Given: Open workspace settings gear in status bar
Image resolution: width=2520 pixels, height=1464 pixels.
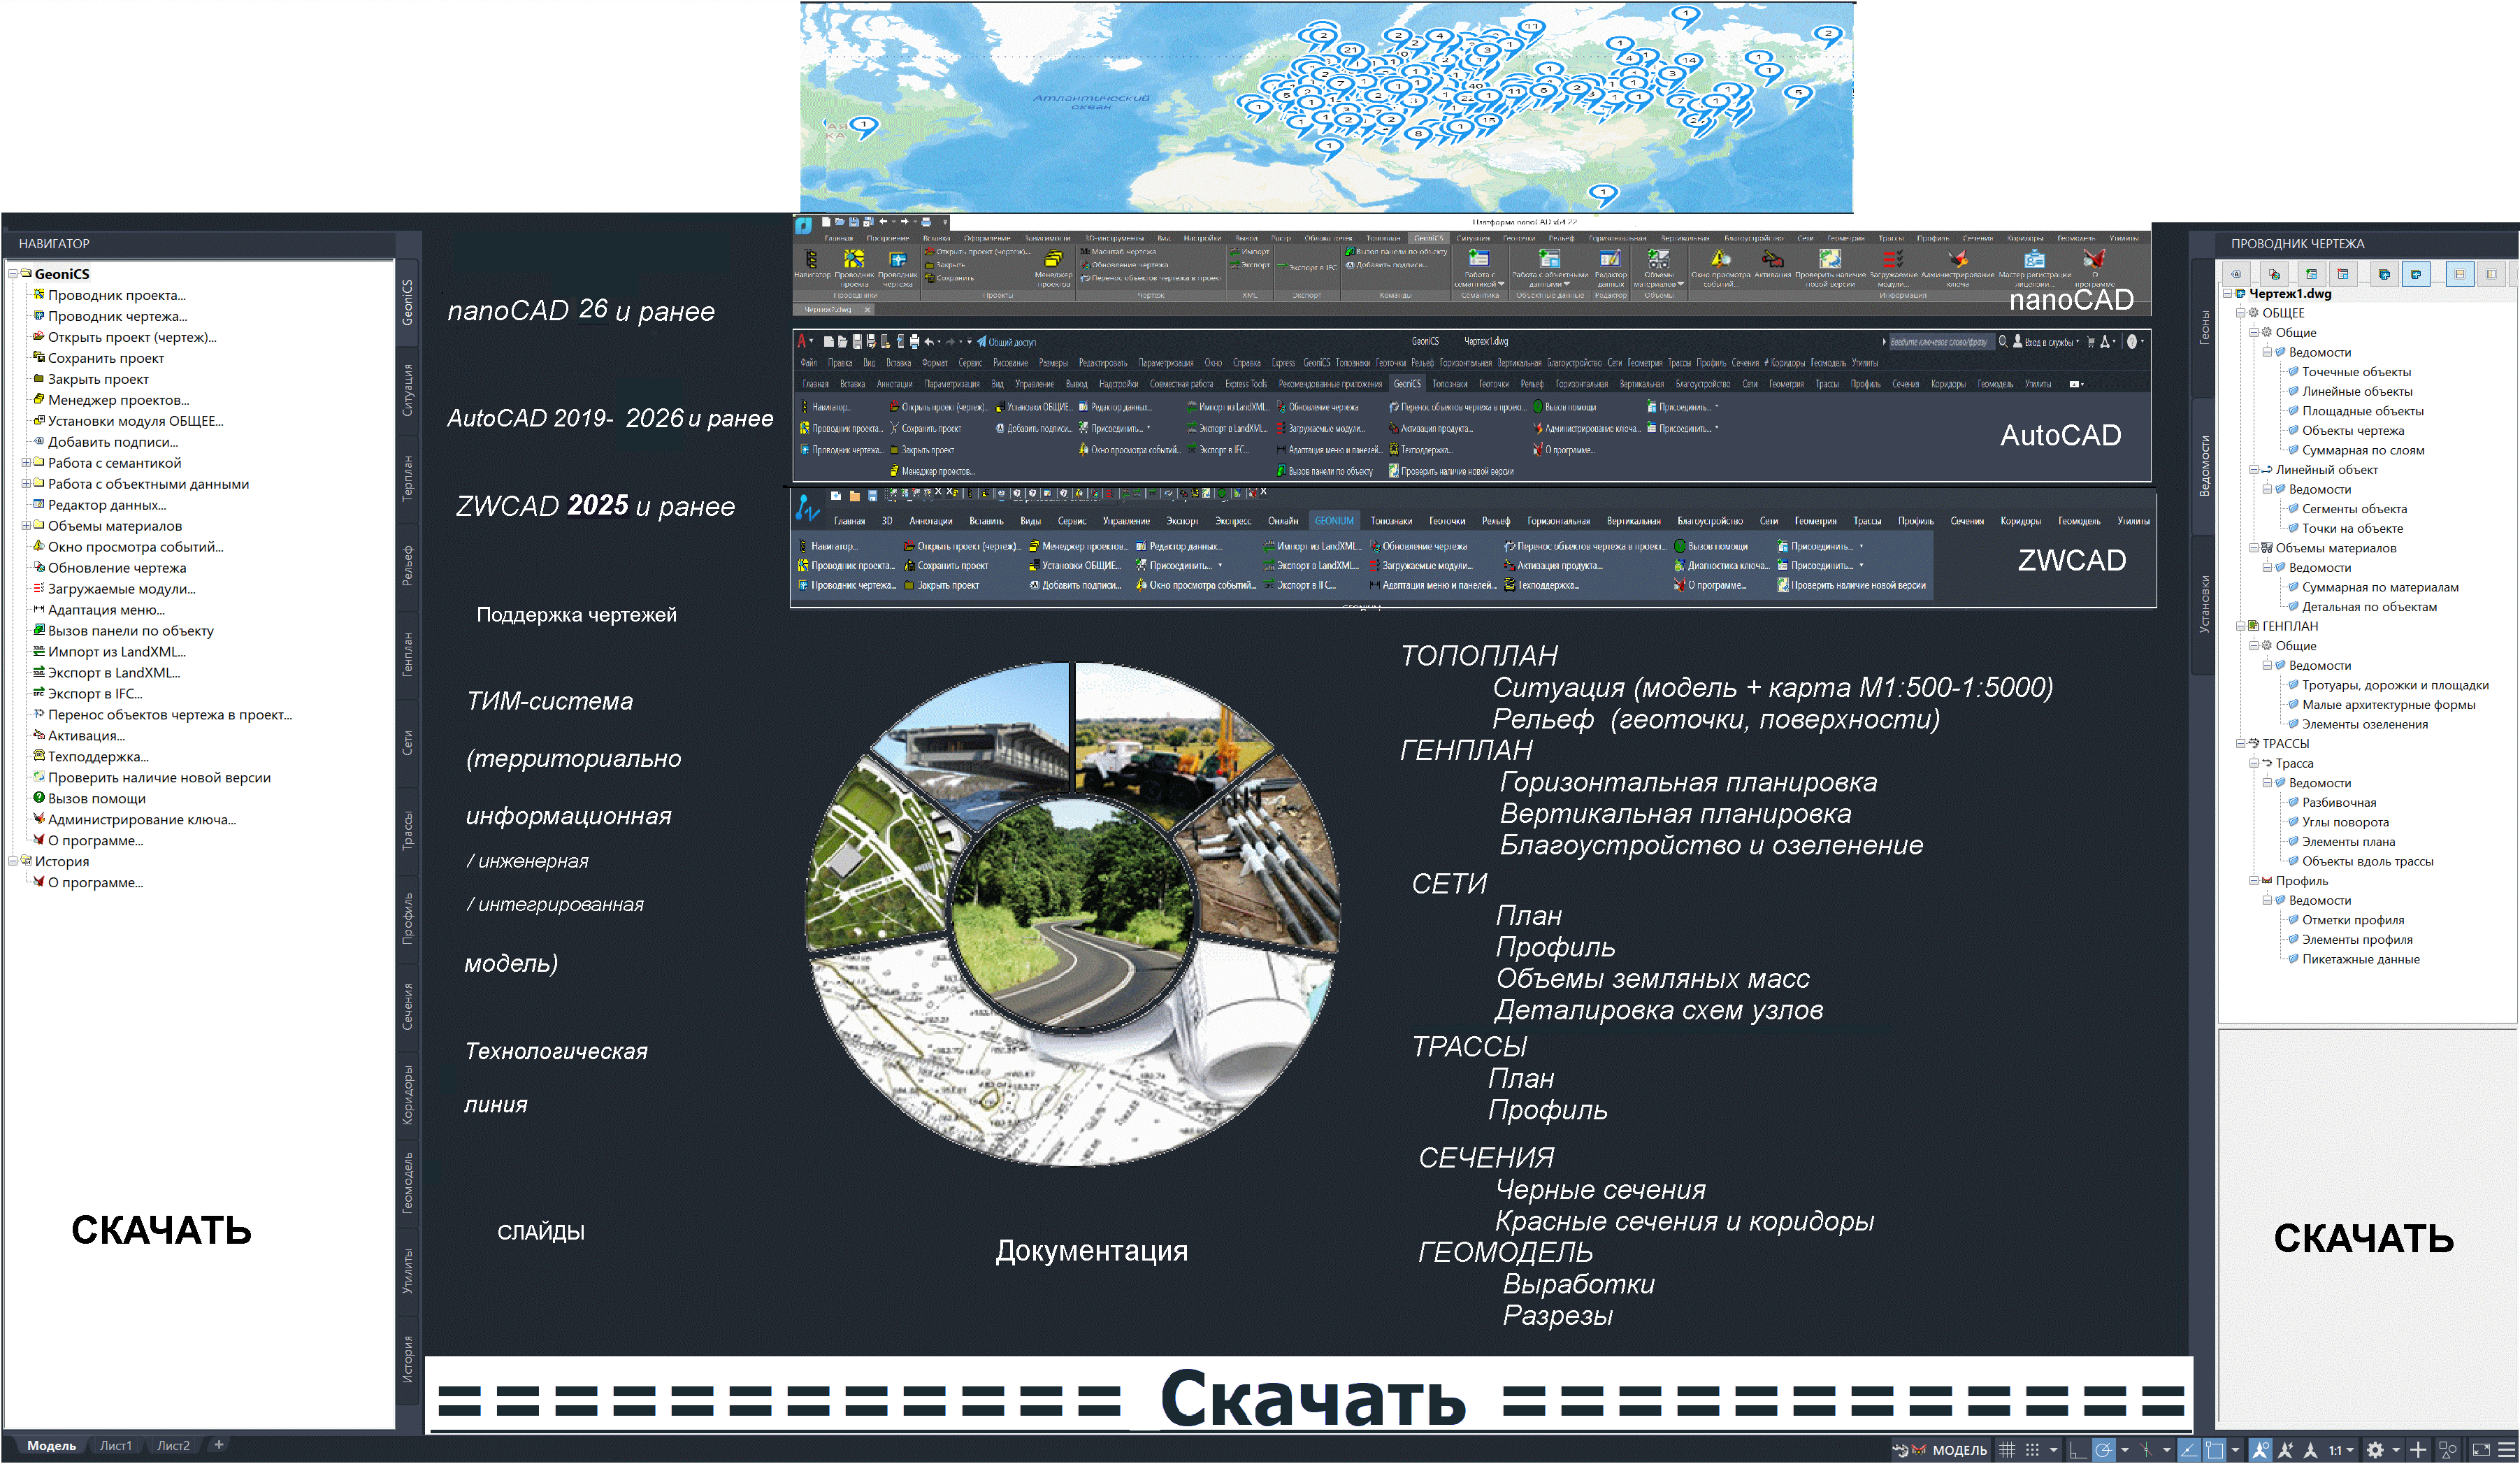Looking at the screenshot, I should point(2376,1450).
